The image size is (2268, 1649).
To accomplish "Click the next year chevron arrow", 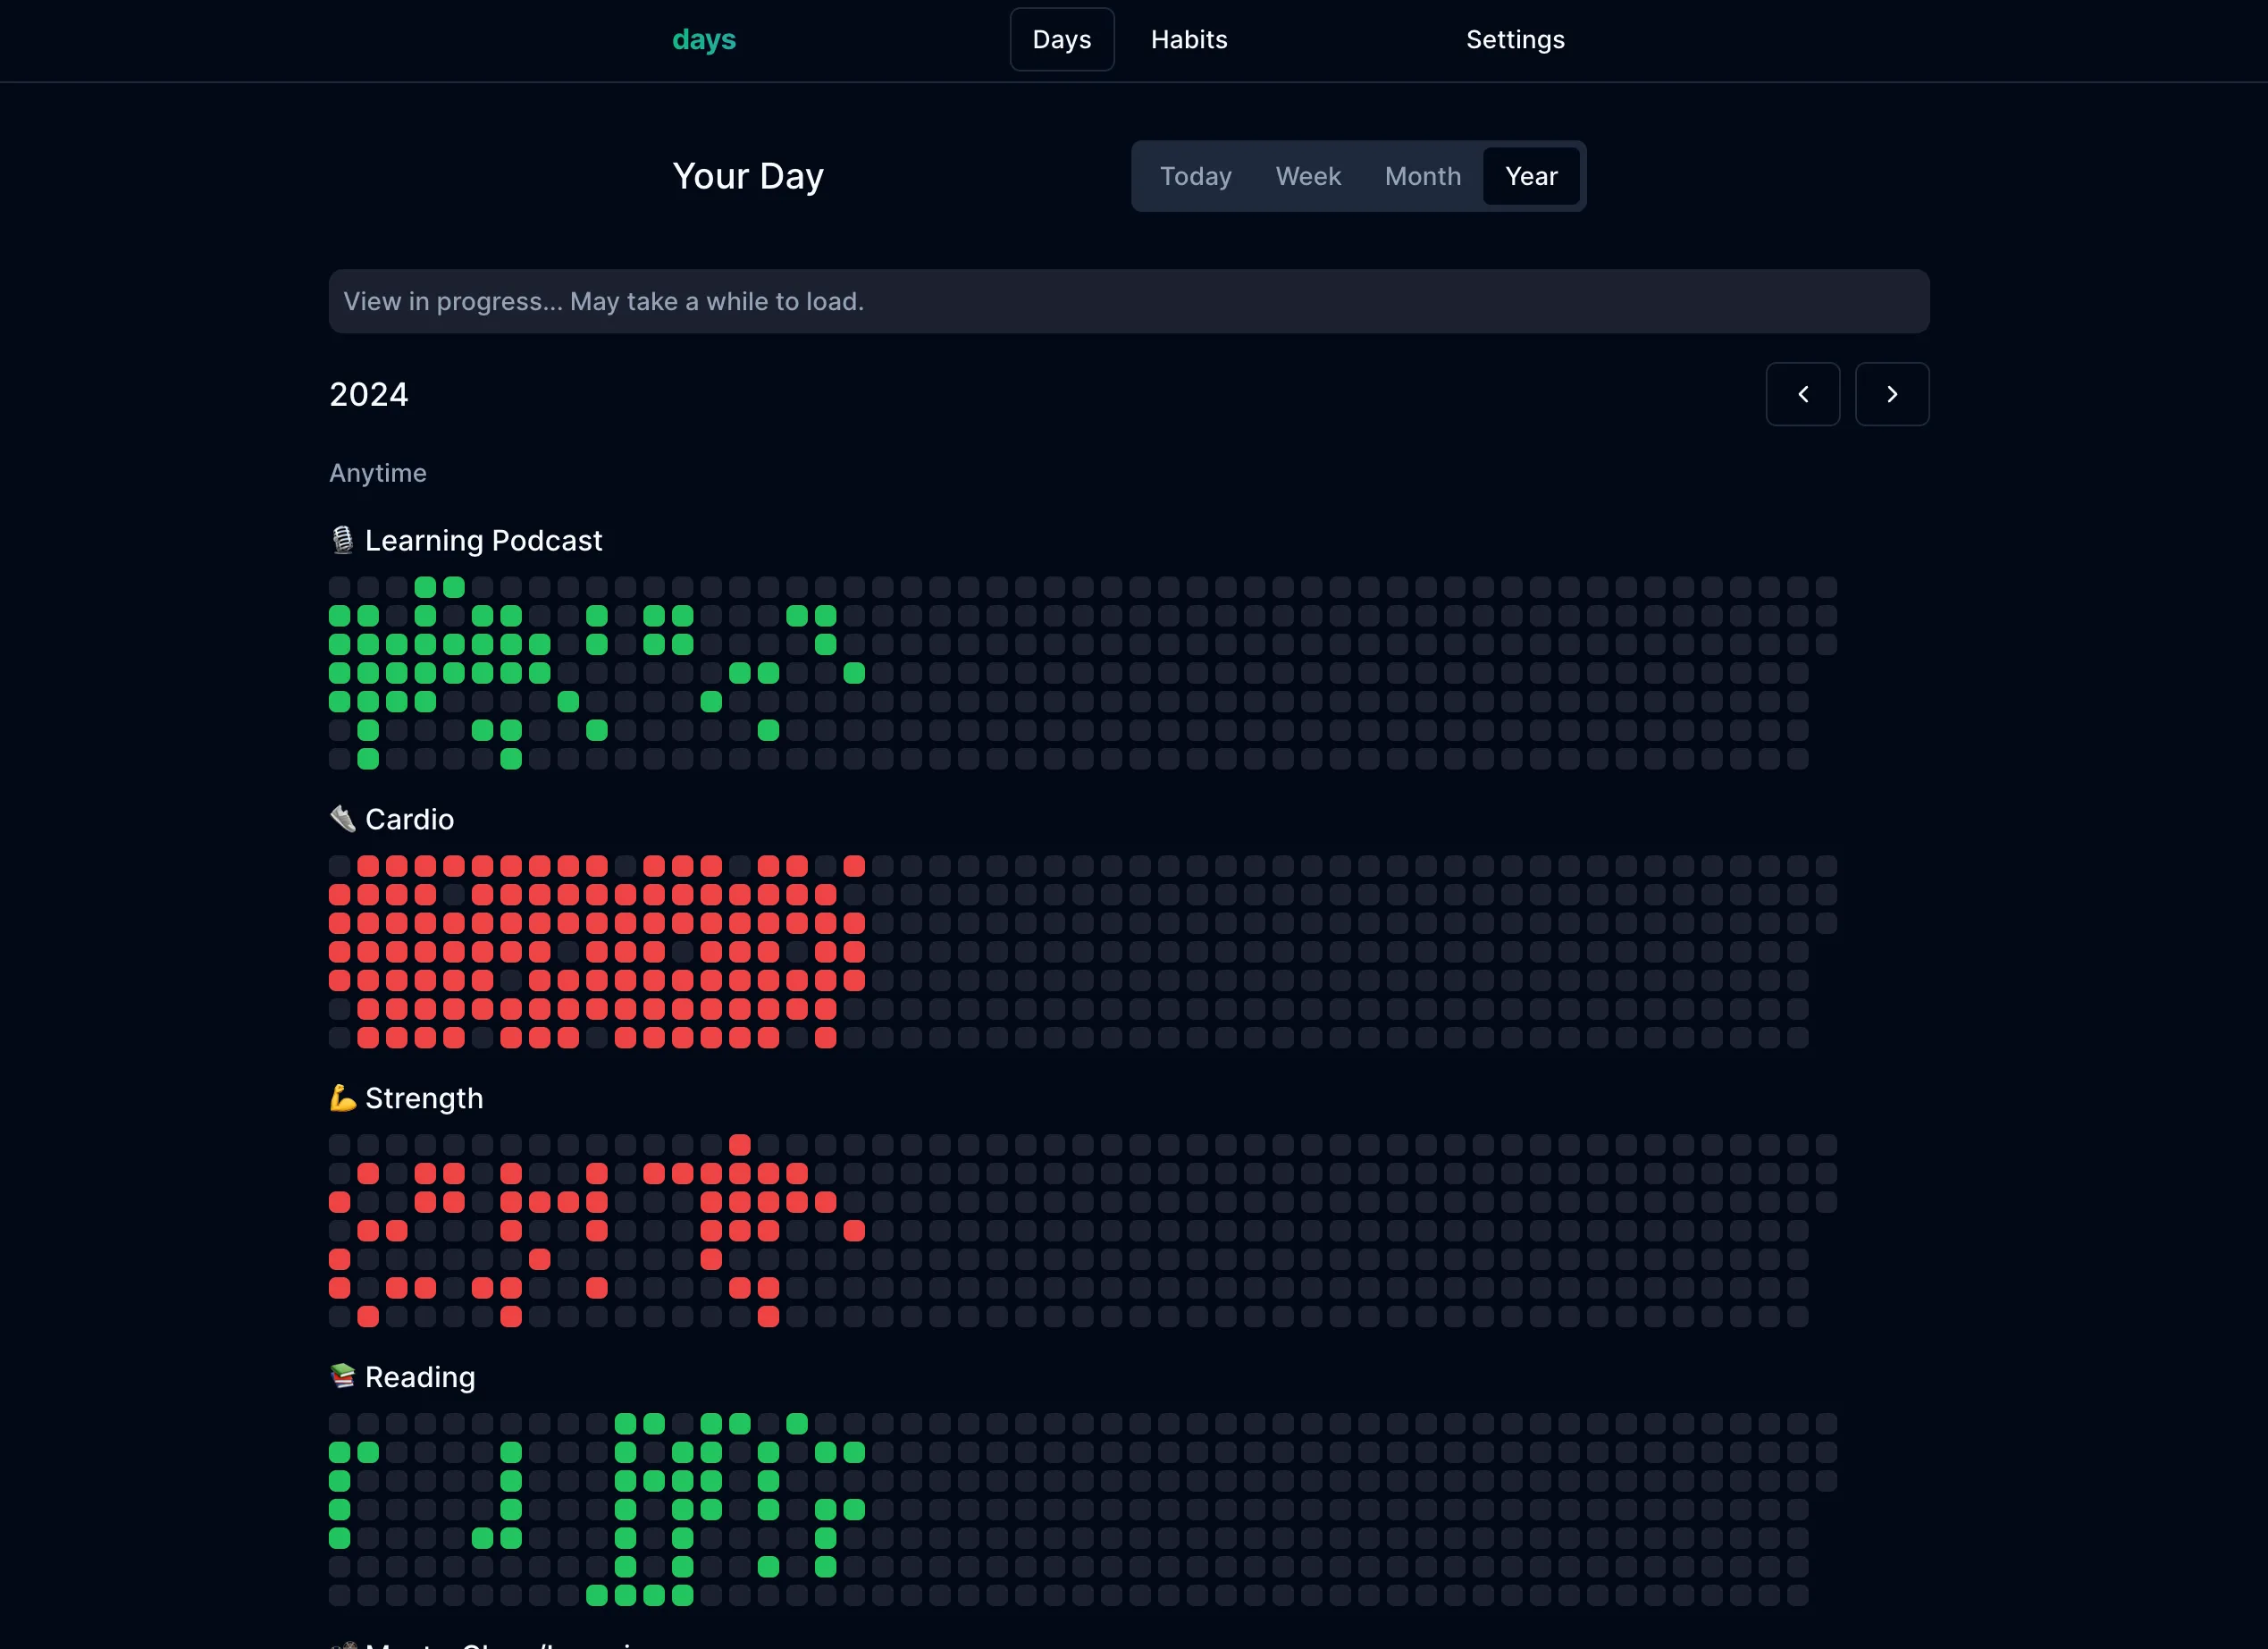I will pyautogui.click(x=1891, y=394).
